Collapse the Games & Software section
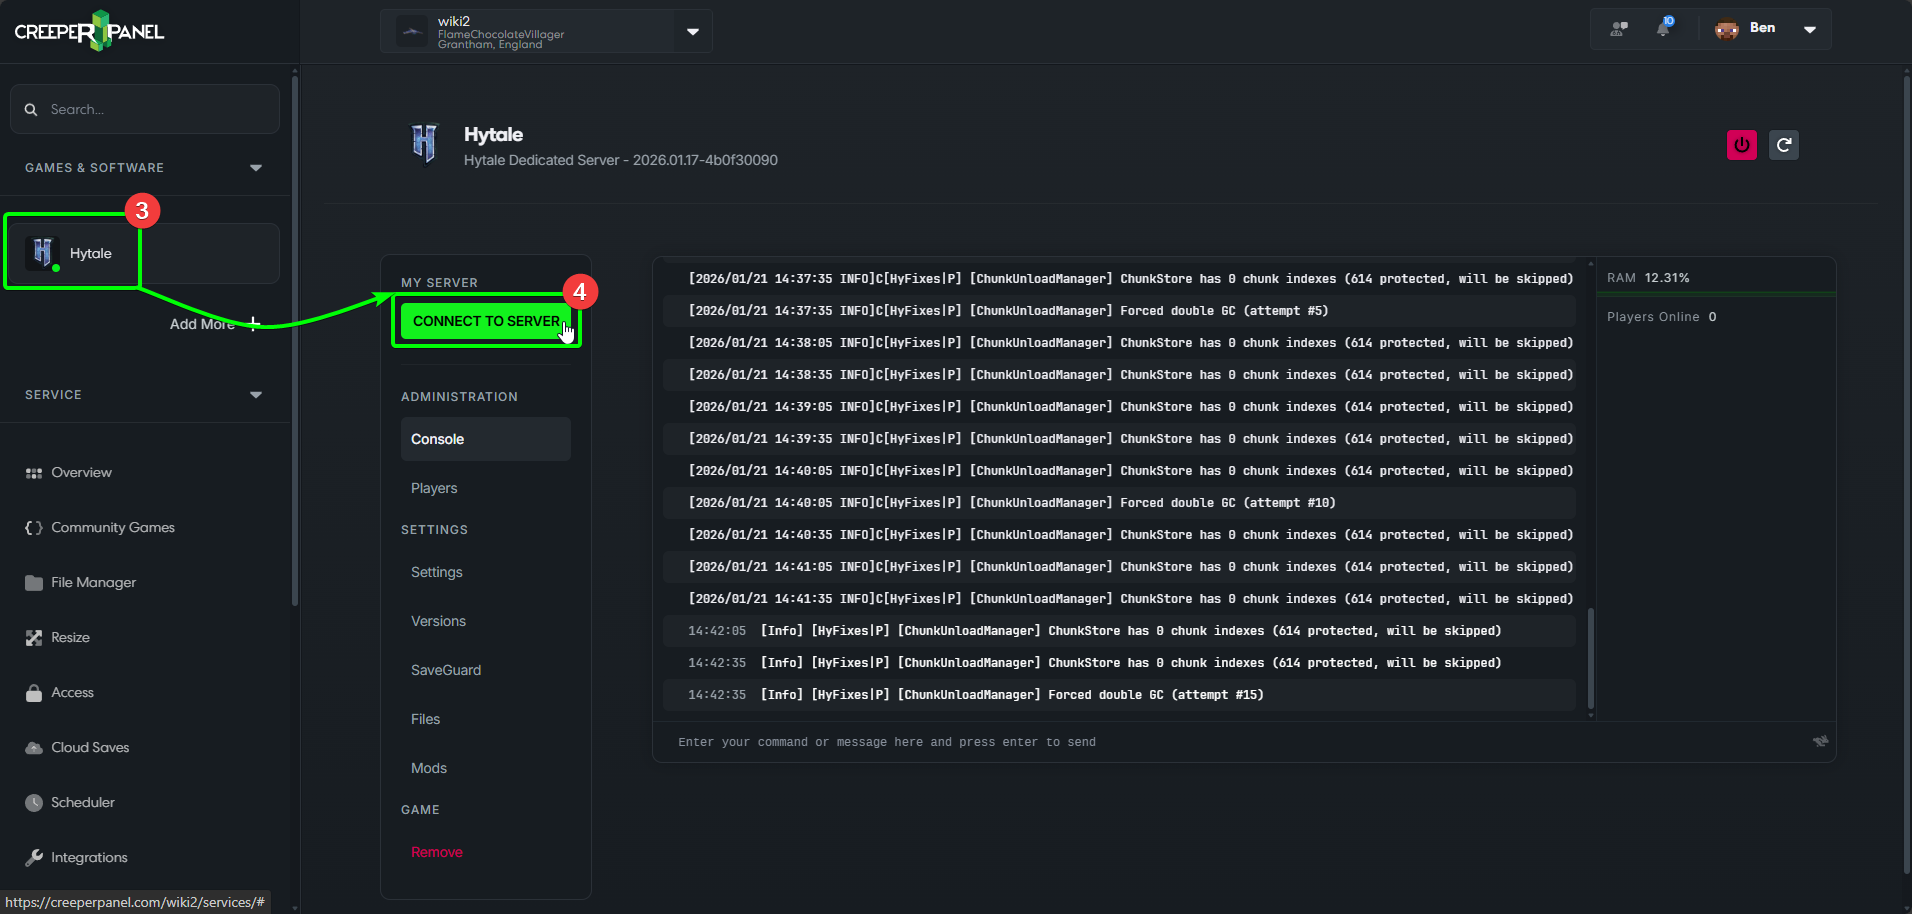 [256, 168]
